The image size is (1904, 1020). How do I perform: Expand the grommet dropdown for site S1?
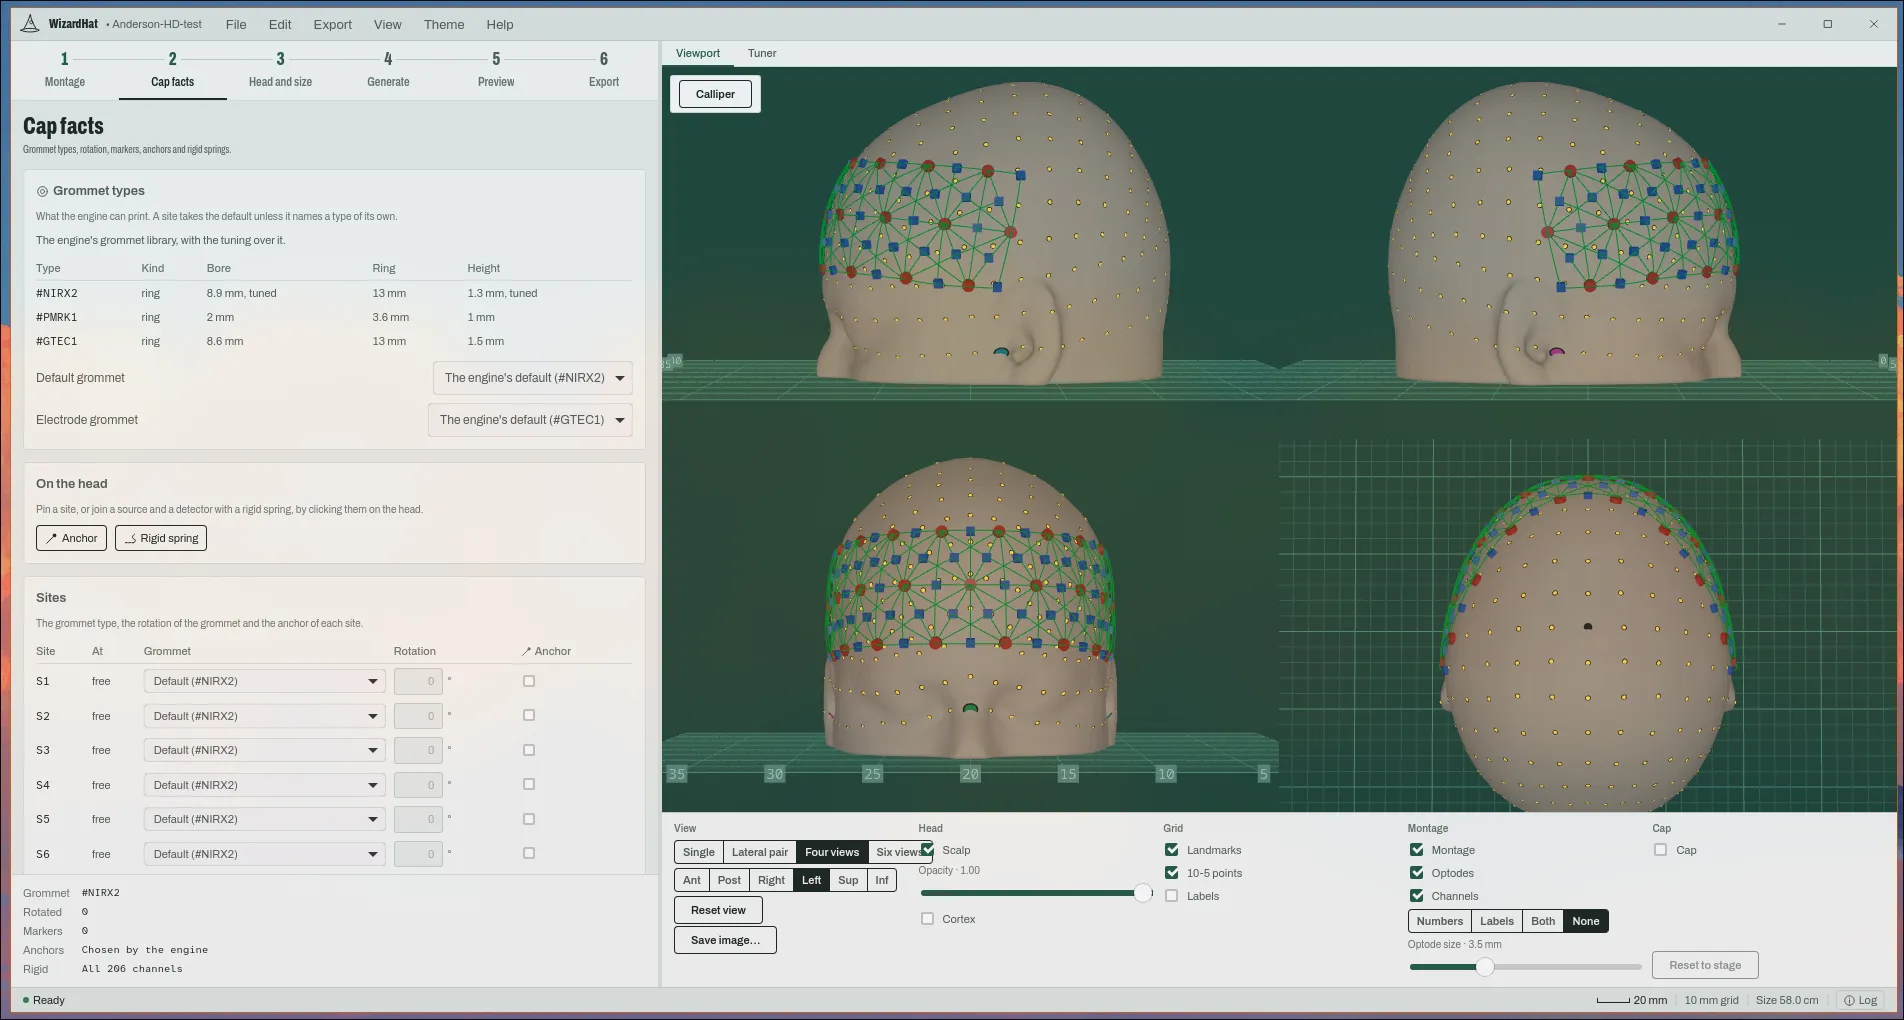click(x=264, y=681)
